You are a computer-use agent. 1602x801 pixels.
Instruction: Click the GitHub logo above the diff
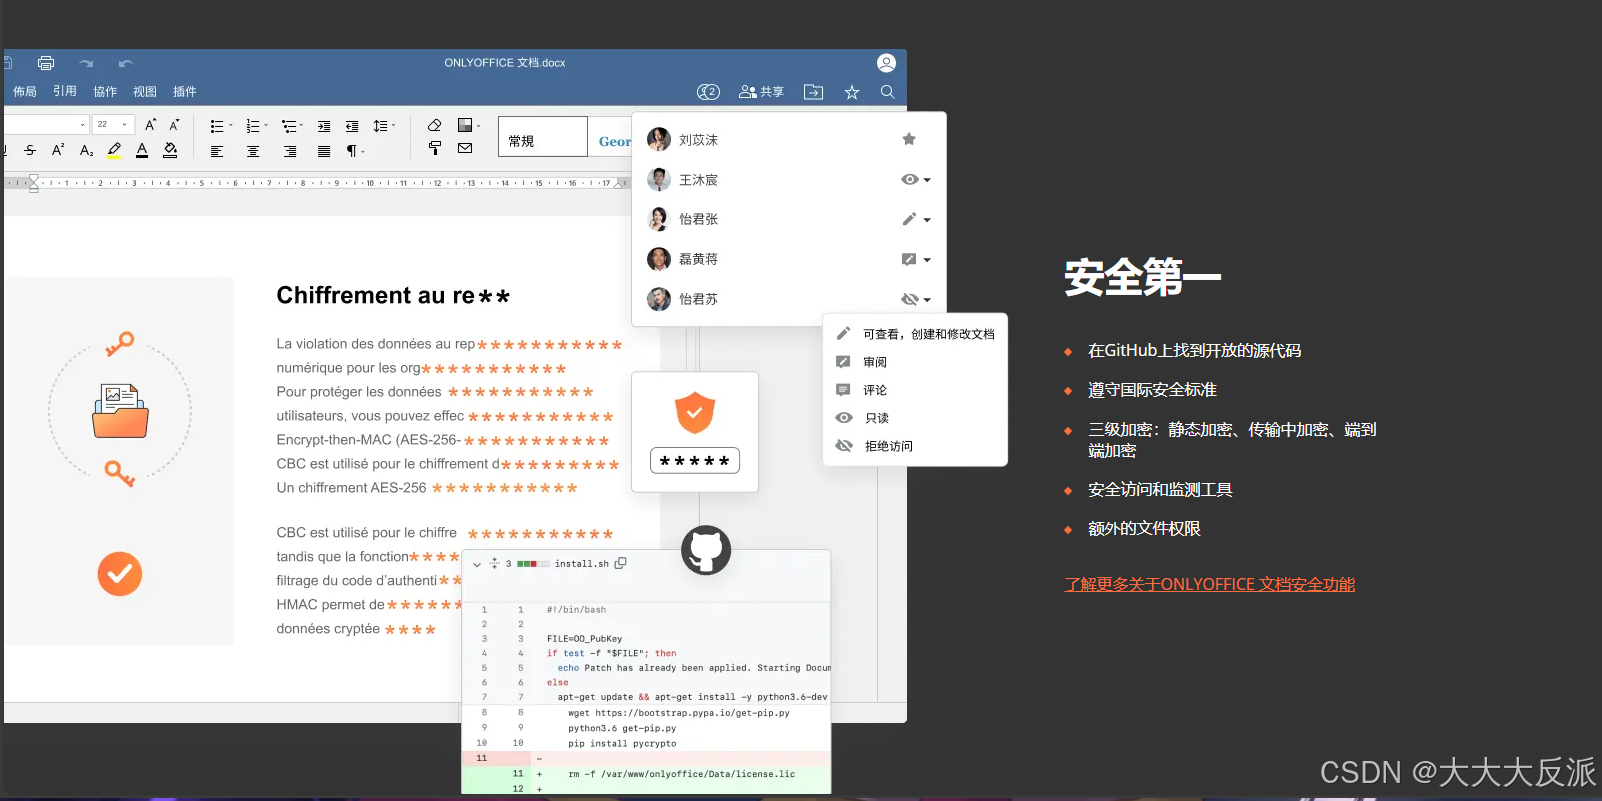(706, 550)
